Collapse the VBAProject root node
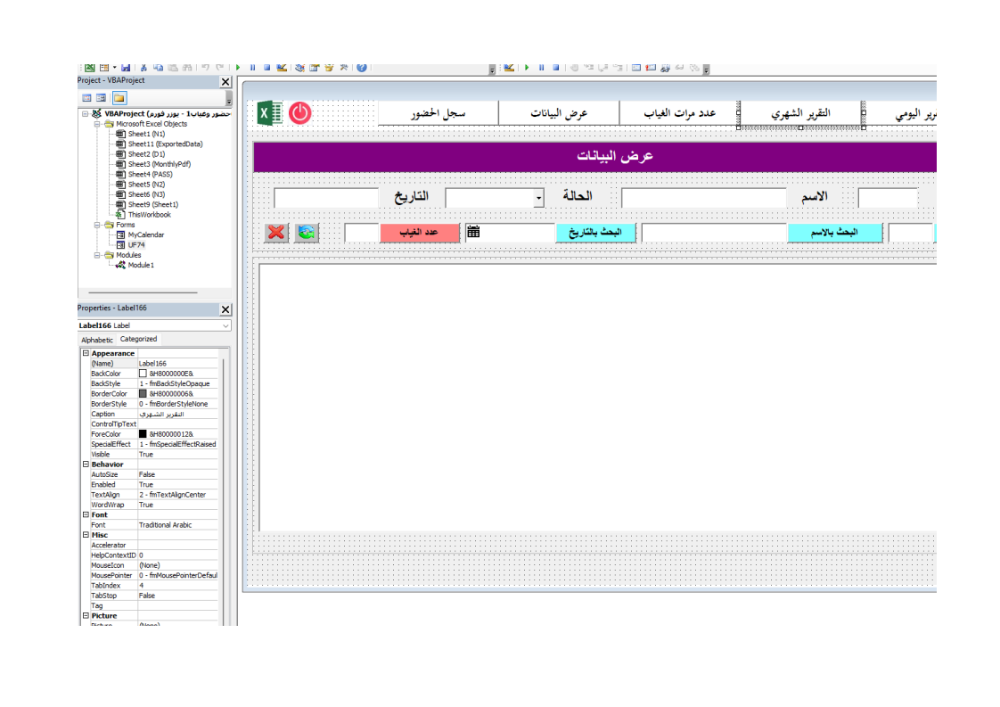 tap(85, 114)
